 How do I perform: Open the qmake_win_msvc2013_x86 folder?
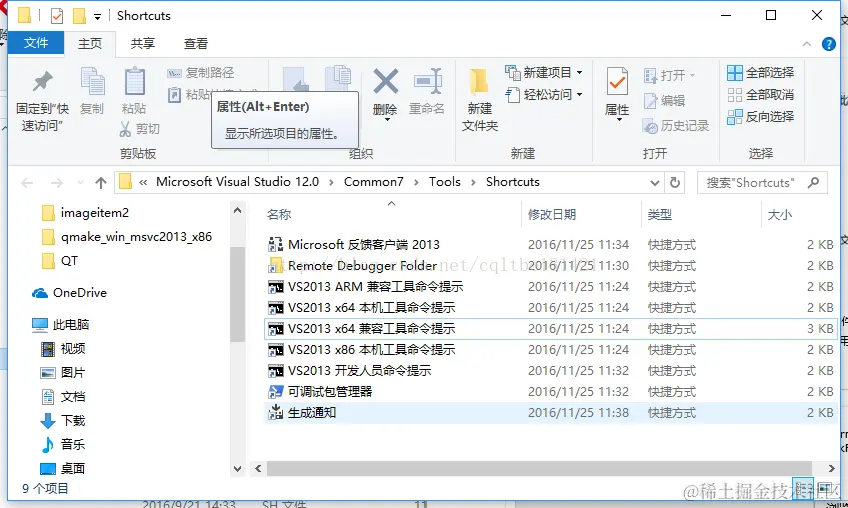pos(127,237)
